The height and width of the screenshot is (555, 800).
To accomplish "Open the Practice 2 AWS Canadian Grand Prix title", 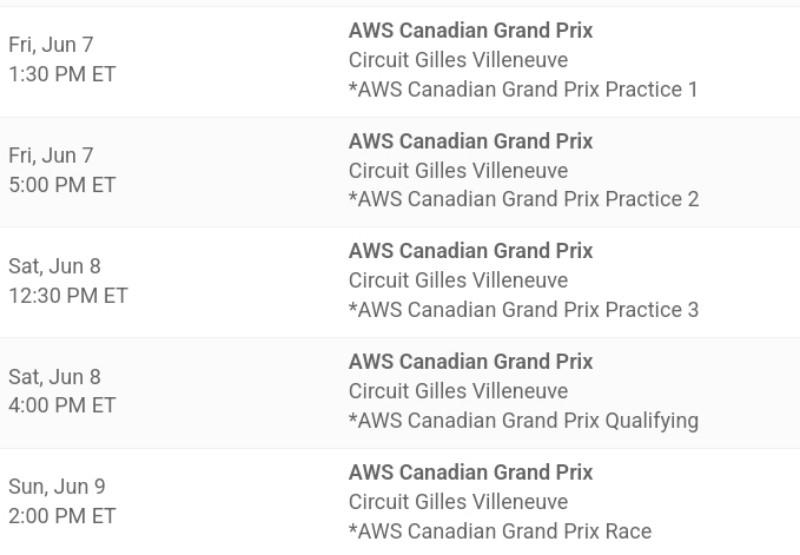I will tap(470, 141).
